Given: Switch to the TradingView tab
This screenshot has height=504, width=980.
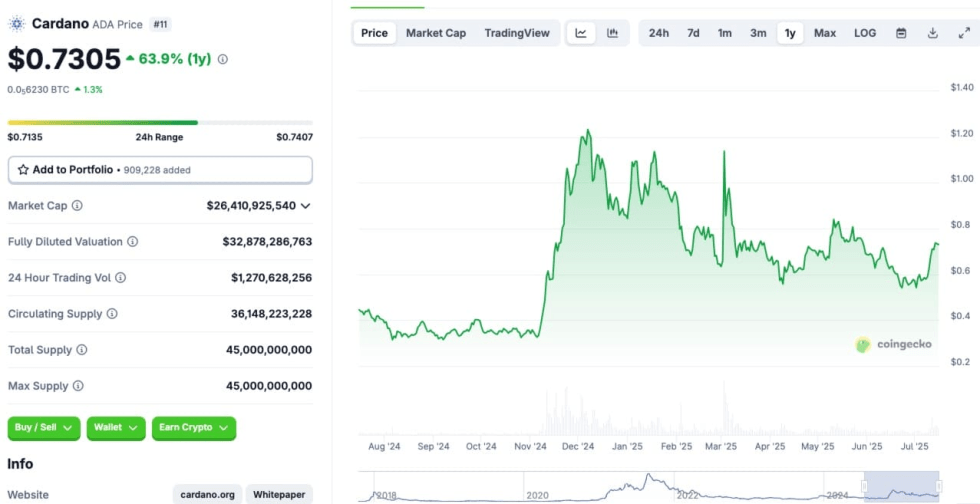Looking at the screenshot, I should 517,33.
